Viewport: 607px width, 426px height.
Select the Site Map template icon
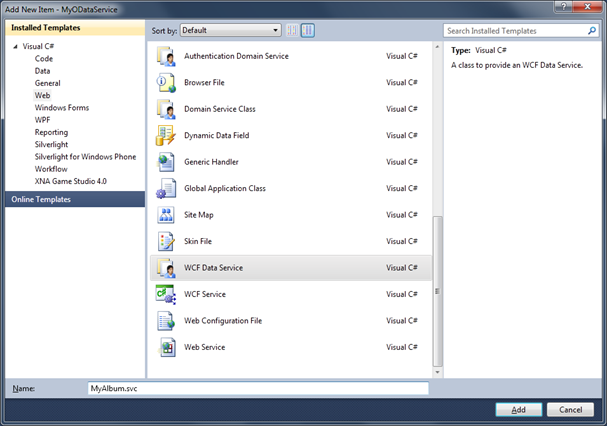[166, 215]
